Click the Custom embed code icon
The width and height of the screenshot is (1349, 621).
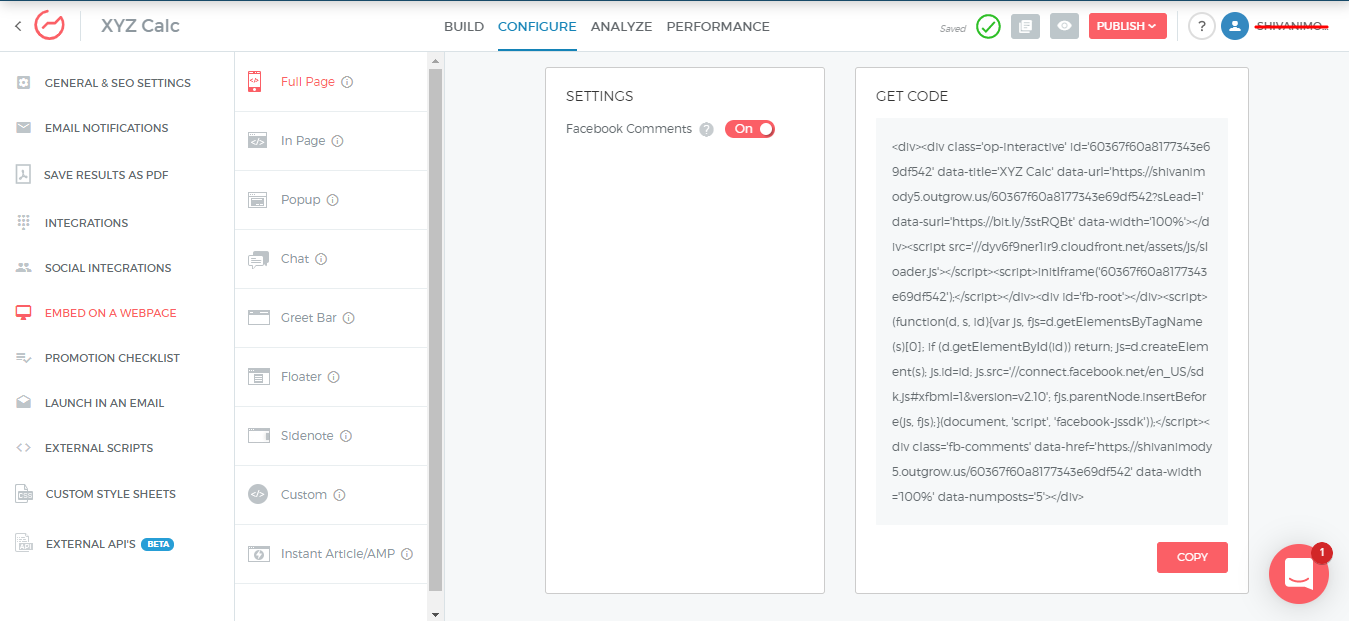tap(258, 494)
